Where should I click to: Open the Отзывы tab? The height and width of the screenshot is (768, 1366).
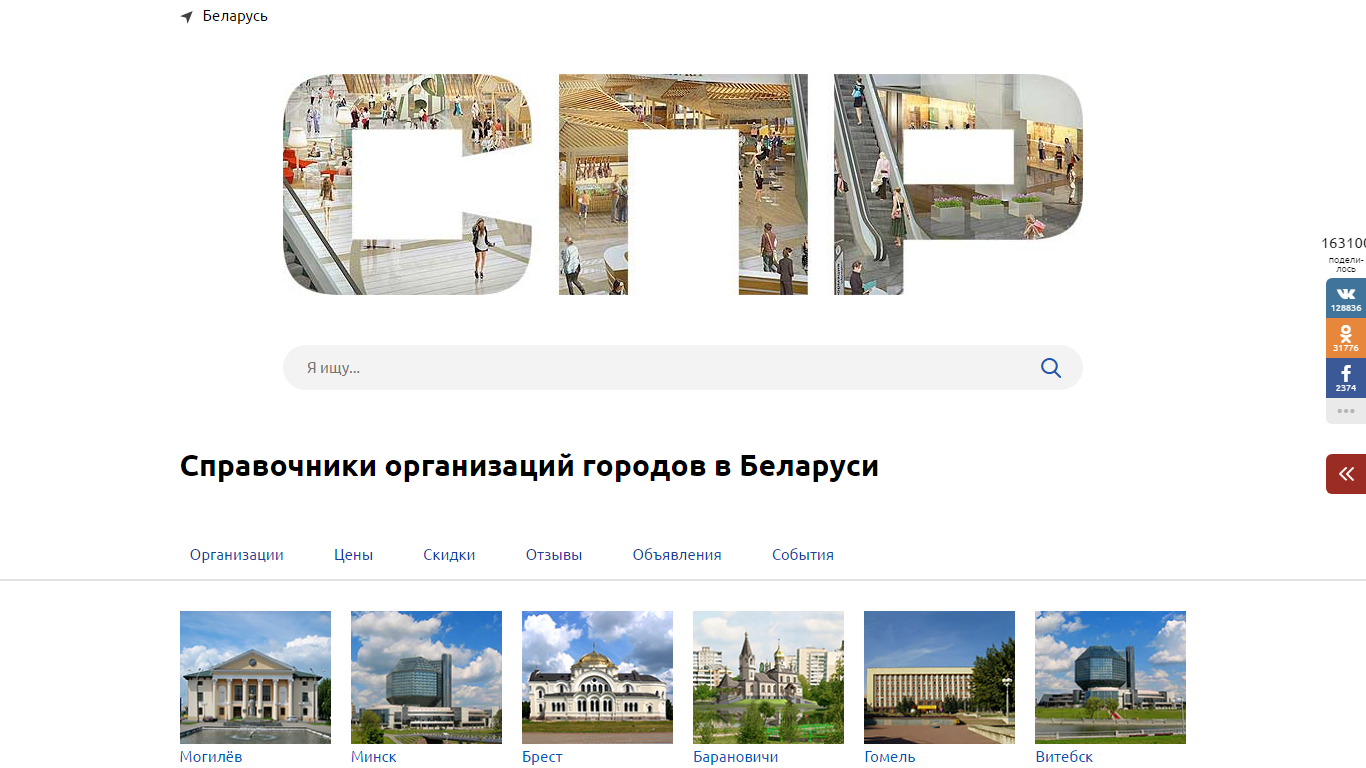coord(554,555)
